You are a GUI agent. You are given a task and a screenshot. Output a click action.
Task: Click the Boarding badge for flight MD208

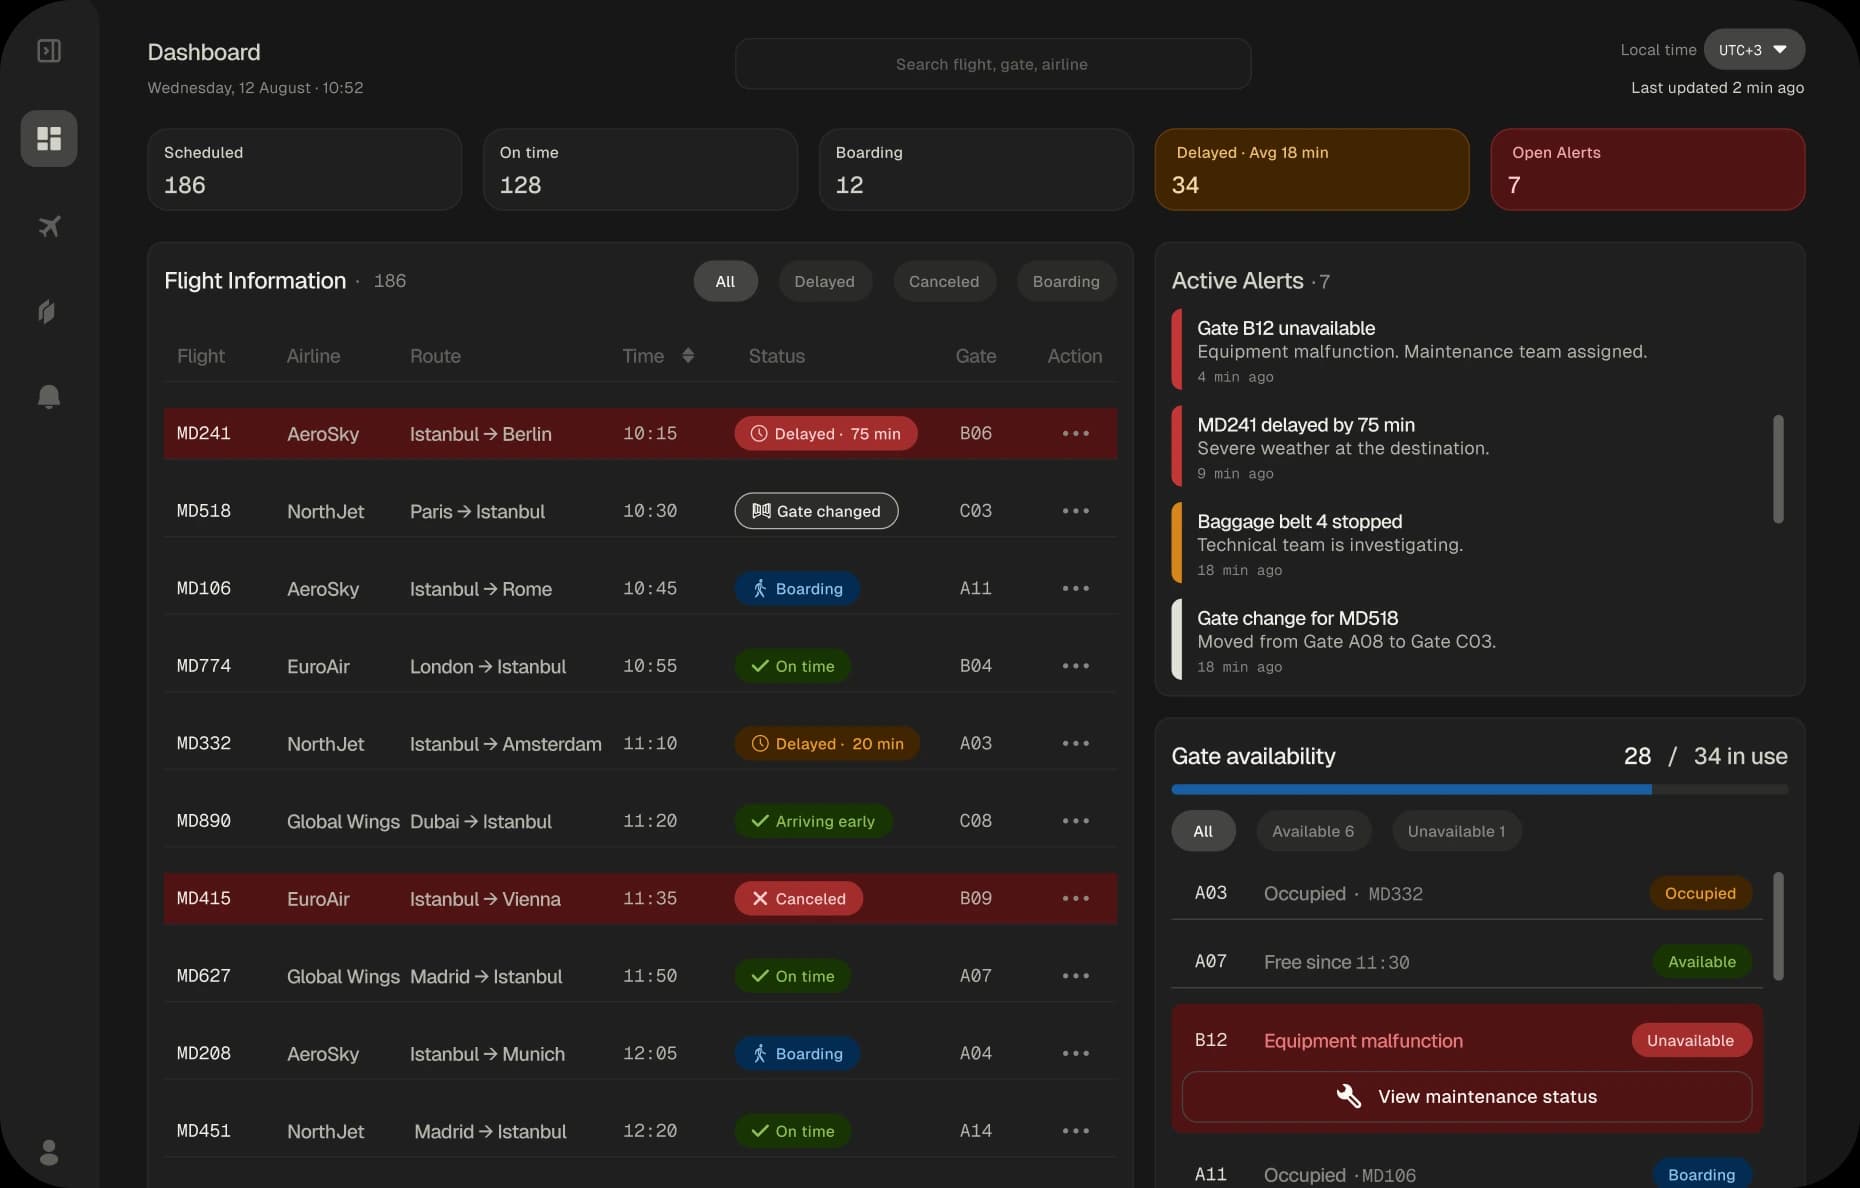pyautogui.click(x=797, y=1053)
